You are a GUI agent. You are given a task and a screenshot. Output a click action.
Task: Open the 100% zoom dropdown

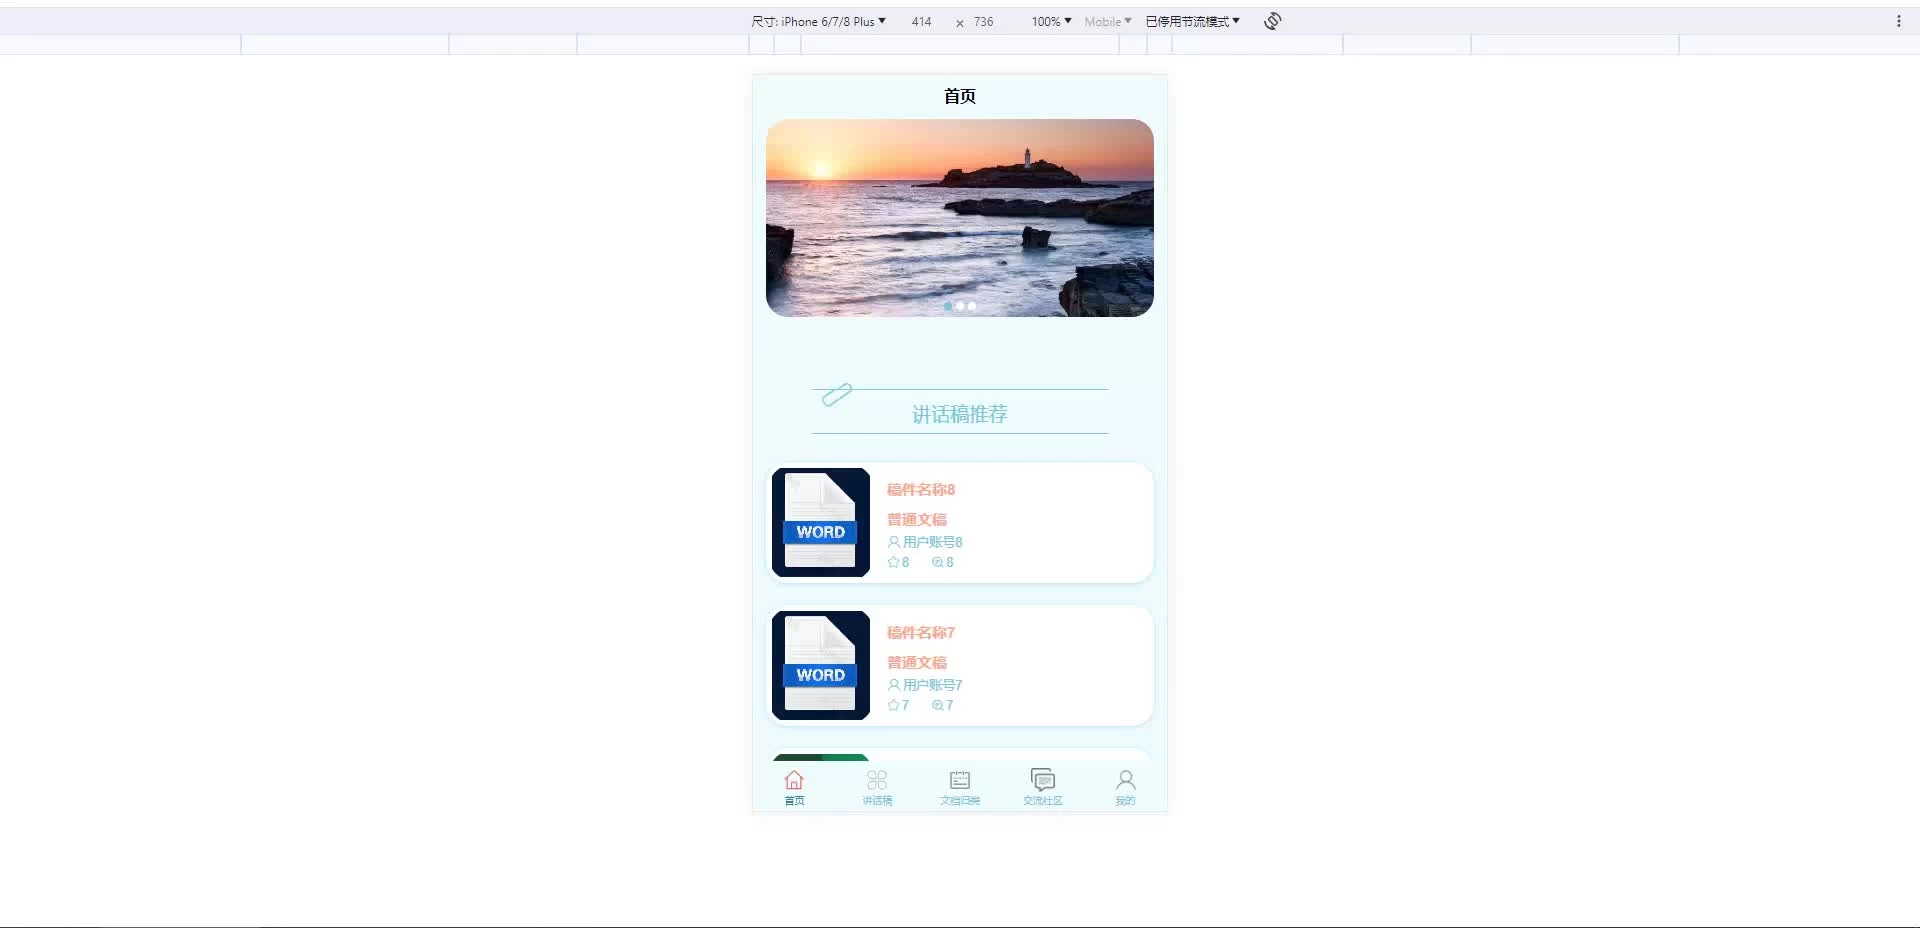pyautogui.click(x=1051, y=21)
